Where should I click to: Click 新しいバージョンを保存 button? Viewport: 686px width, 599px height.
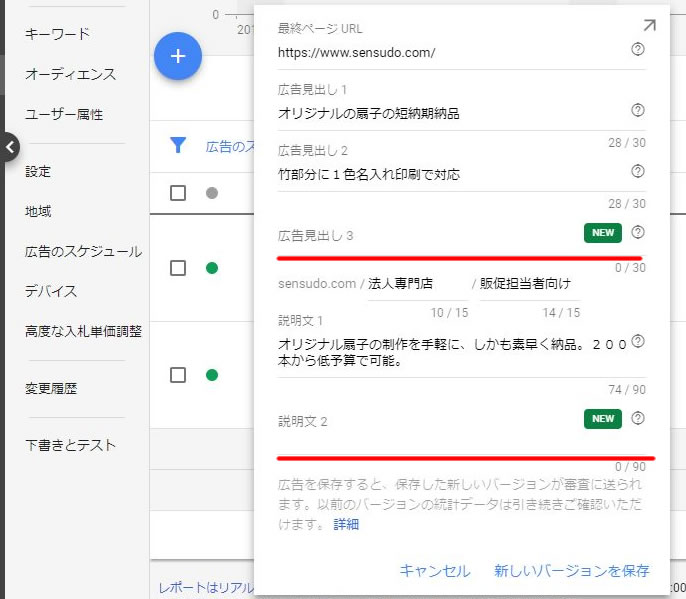point(571,571)
